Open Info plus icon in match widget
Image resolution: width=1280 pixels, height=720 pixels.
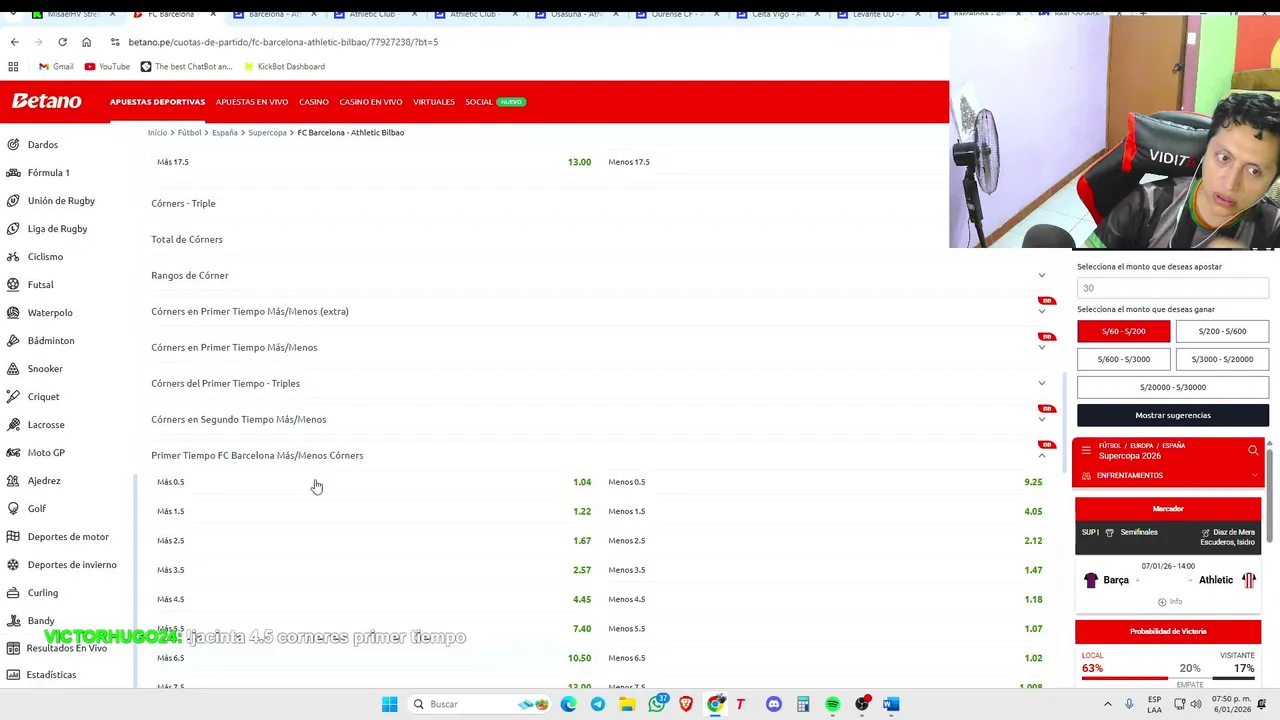[1162, 602]
